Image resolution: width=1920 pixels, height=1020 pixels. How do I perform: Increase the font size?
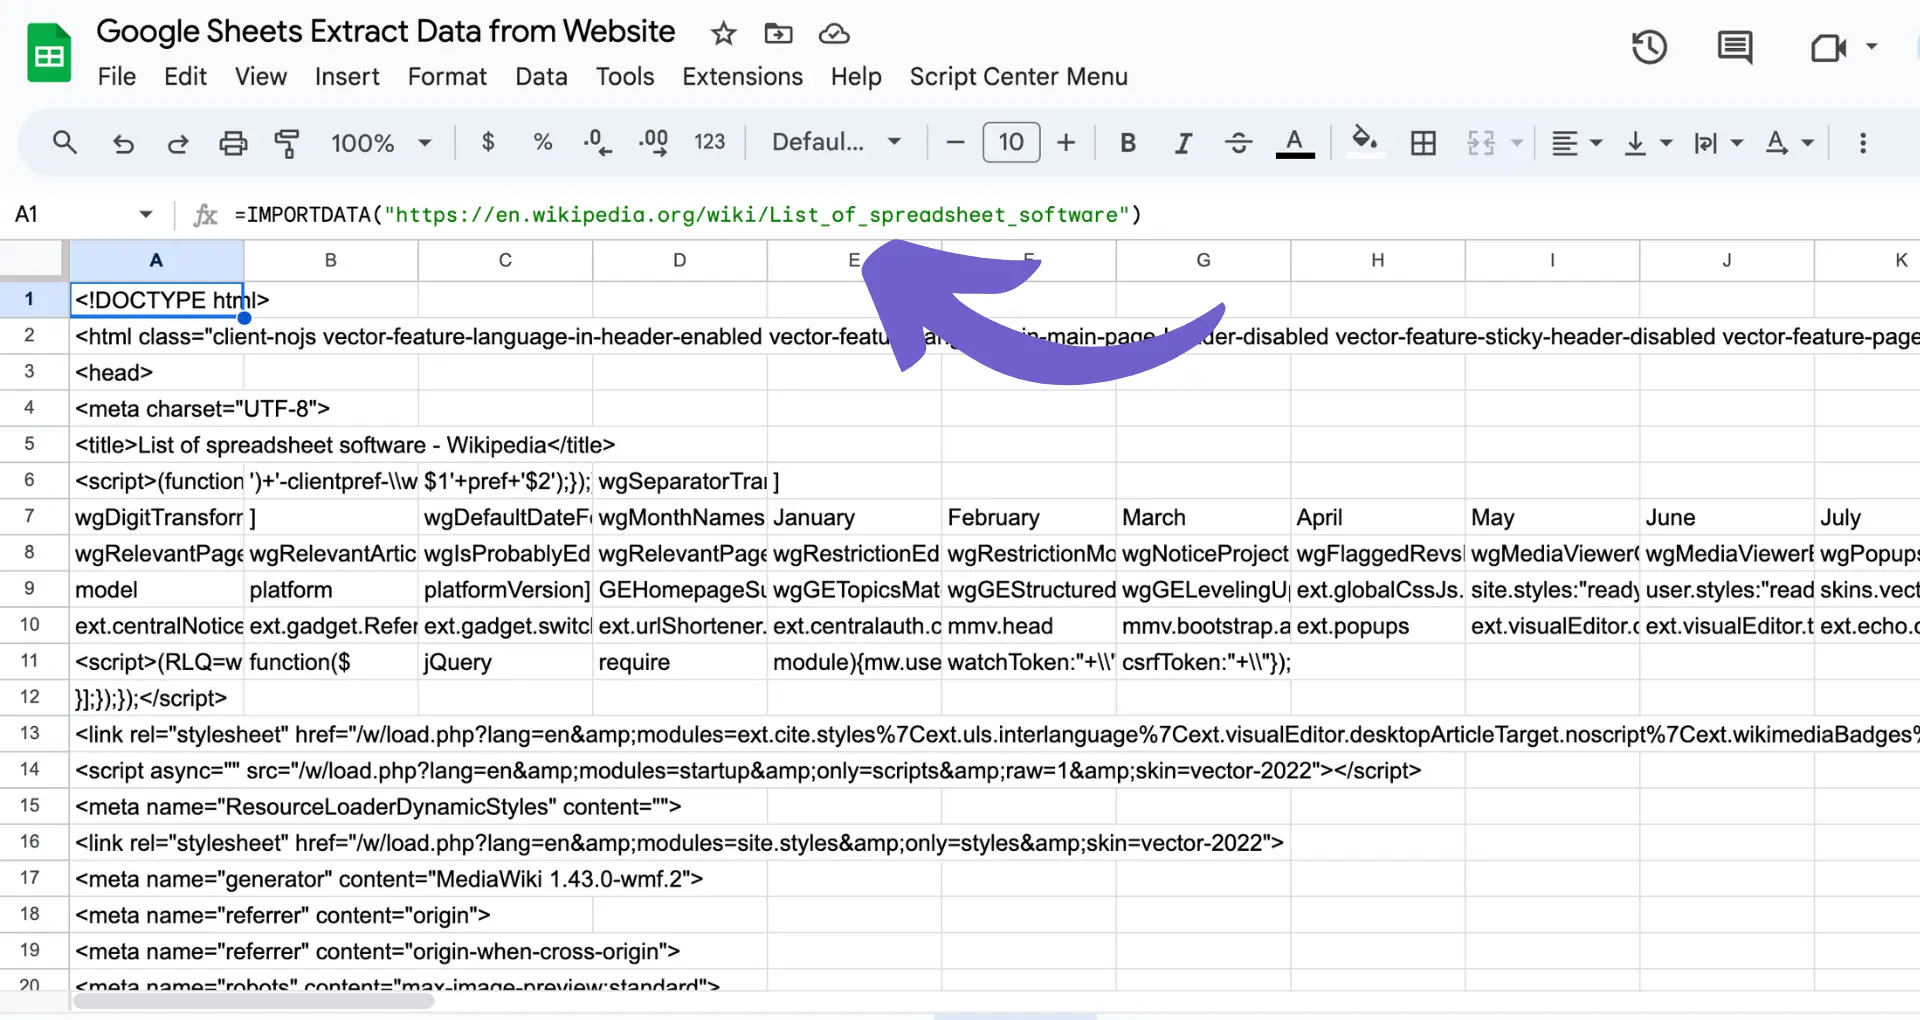(x=1066, y=143)
